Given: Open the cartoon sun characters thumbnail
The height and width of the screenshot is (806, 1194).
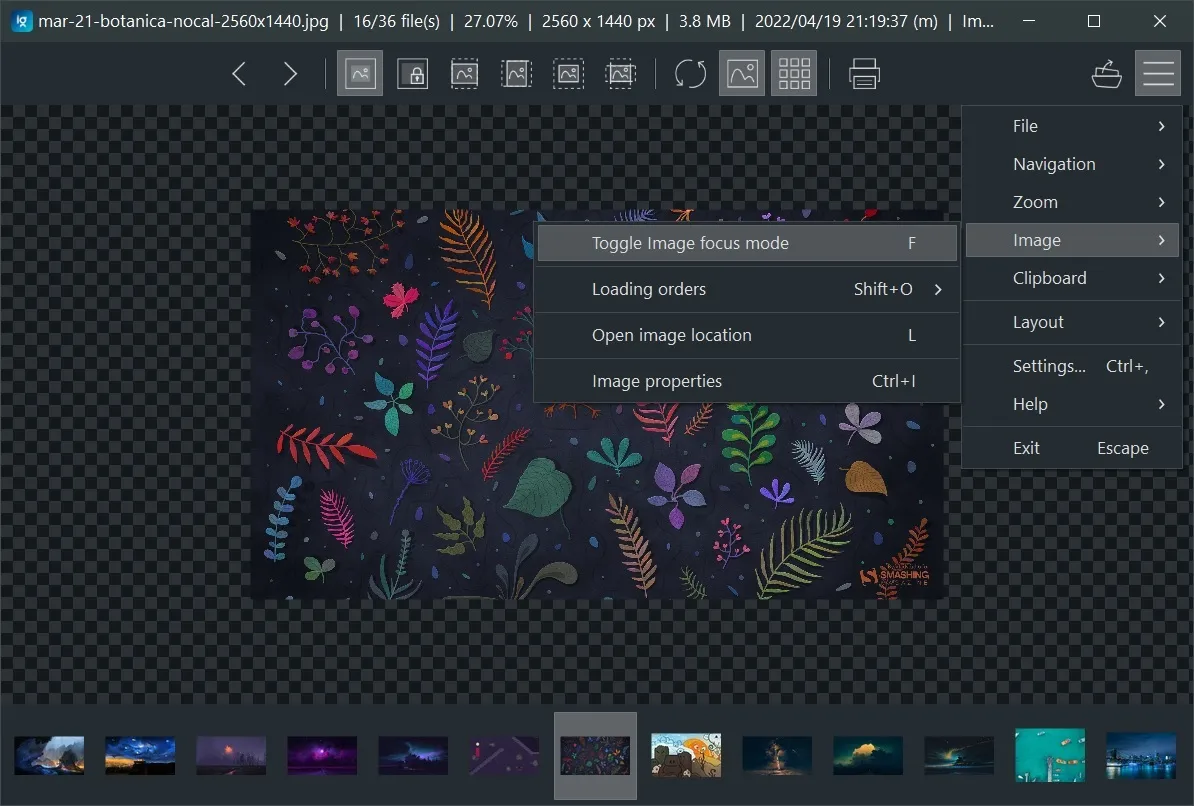Looking at the screenshot, I should click(686, 755).
